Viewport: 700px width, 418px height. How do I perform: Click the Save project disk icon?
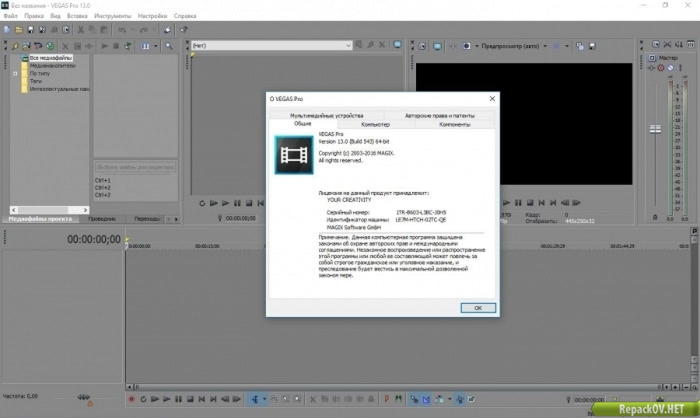pos(30,30)
